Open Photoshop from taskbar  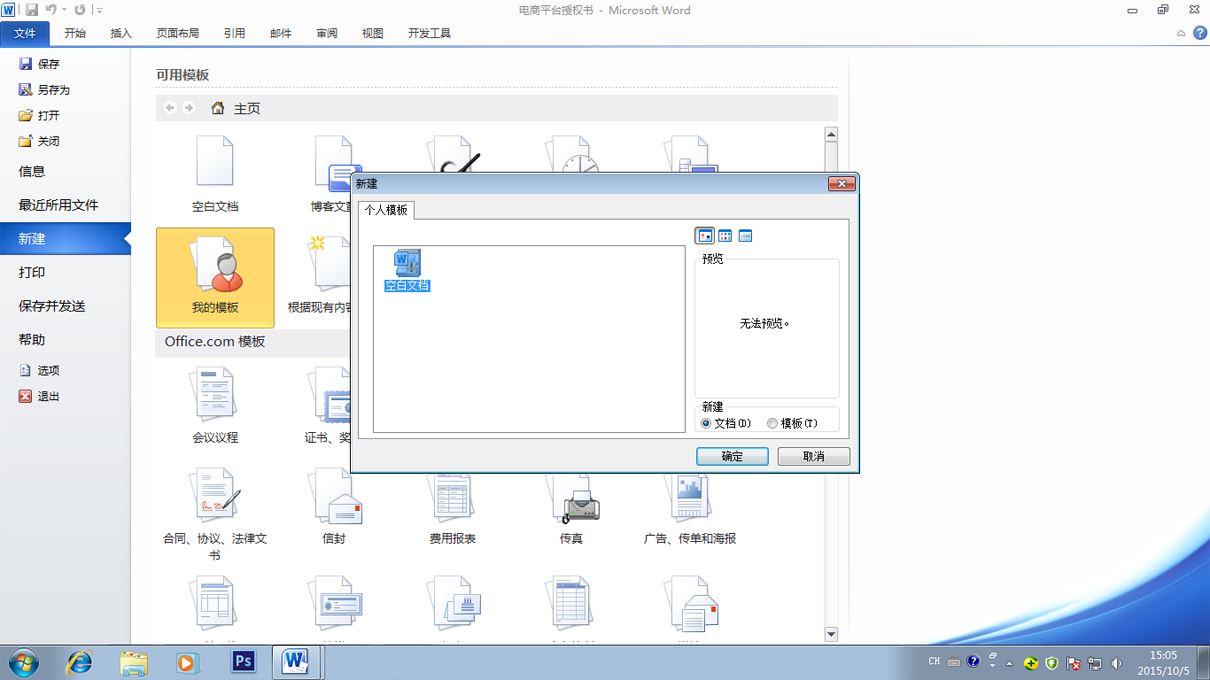click(243, 662)
